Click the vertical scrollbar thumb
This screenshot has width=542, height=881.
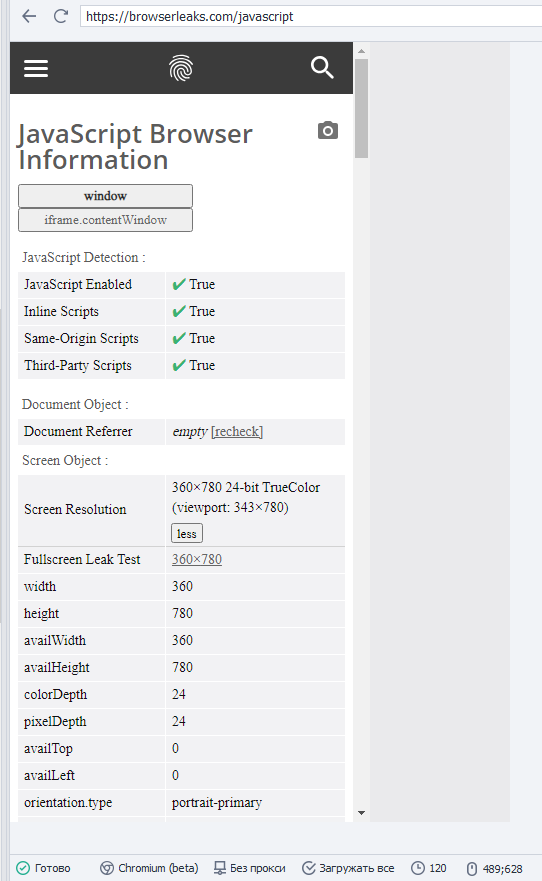point(361,108)
